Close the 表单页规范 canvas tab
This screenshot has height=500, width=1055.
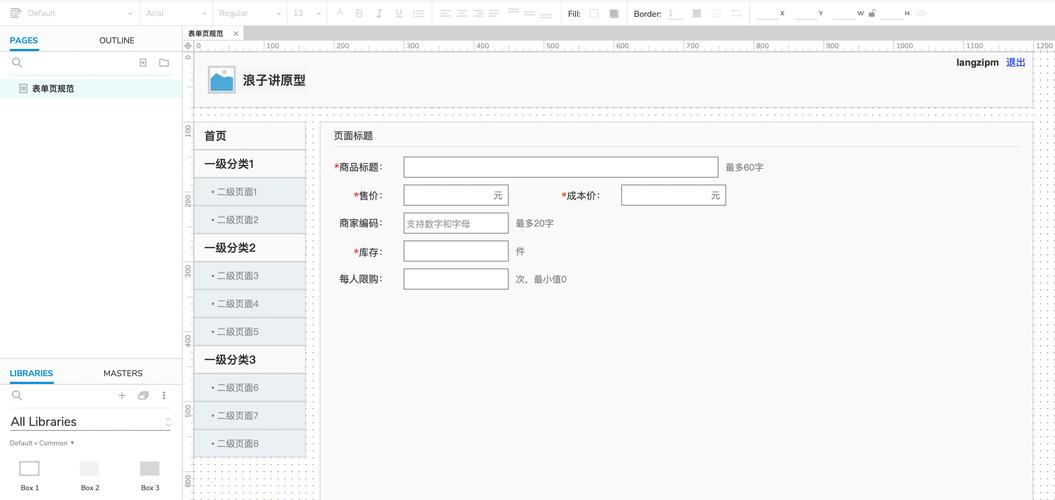(x=236, y=34)
